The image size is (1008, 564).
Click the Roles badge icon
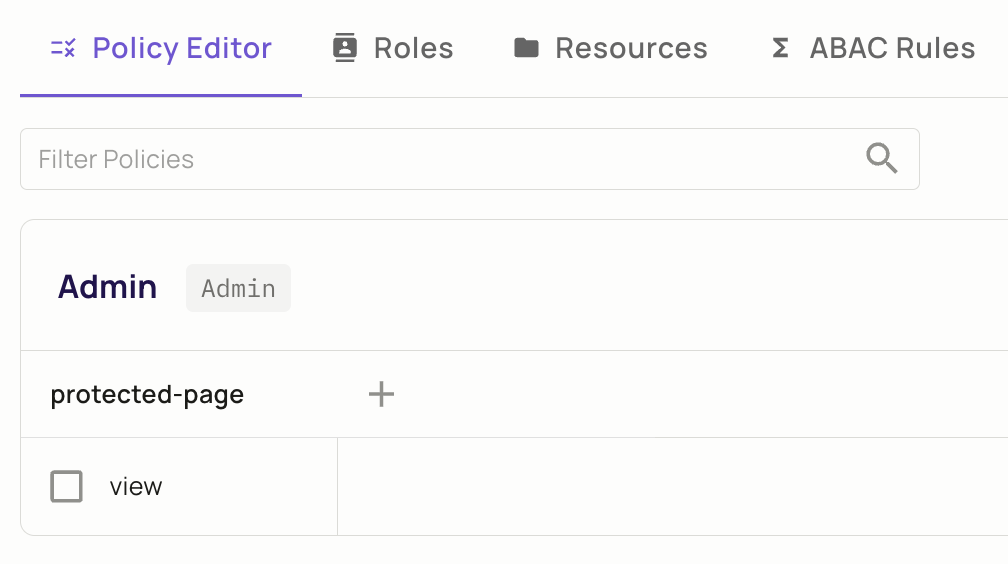pos(345,48)
